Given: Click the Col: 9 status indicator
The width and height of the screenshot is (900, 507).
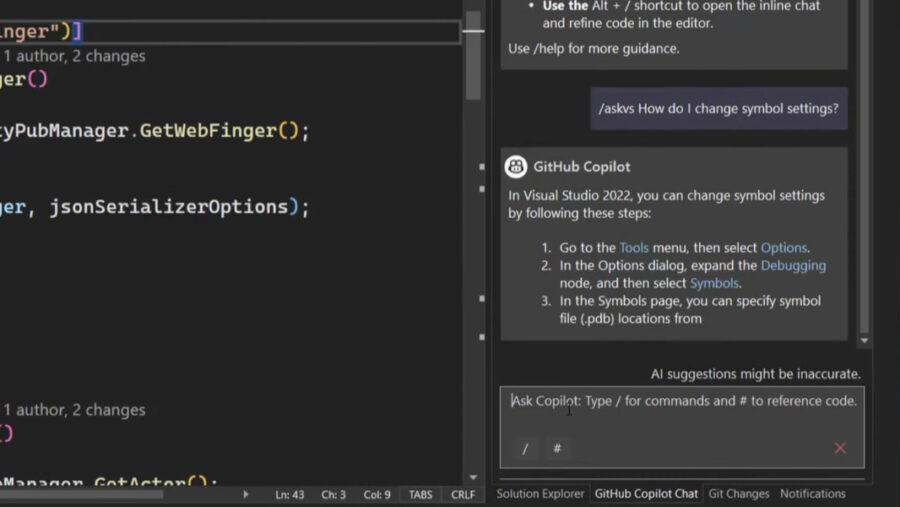Looking at the screenshot, I should [x=377, y=494].
